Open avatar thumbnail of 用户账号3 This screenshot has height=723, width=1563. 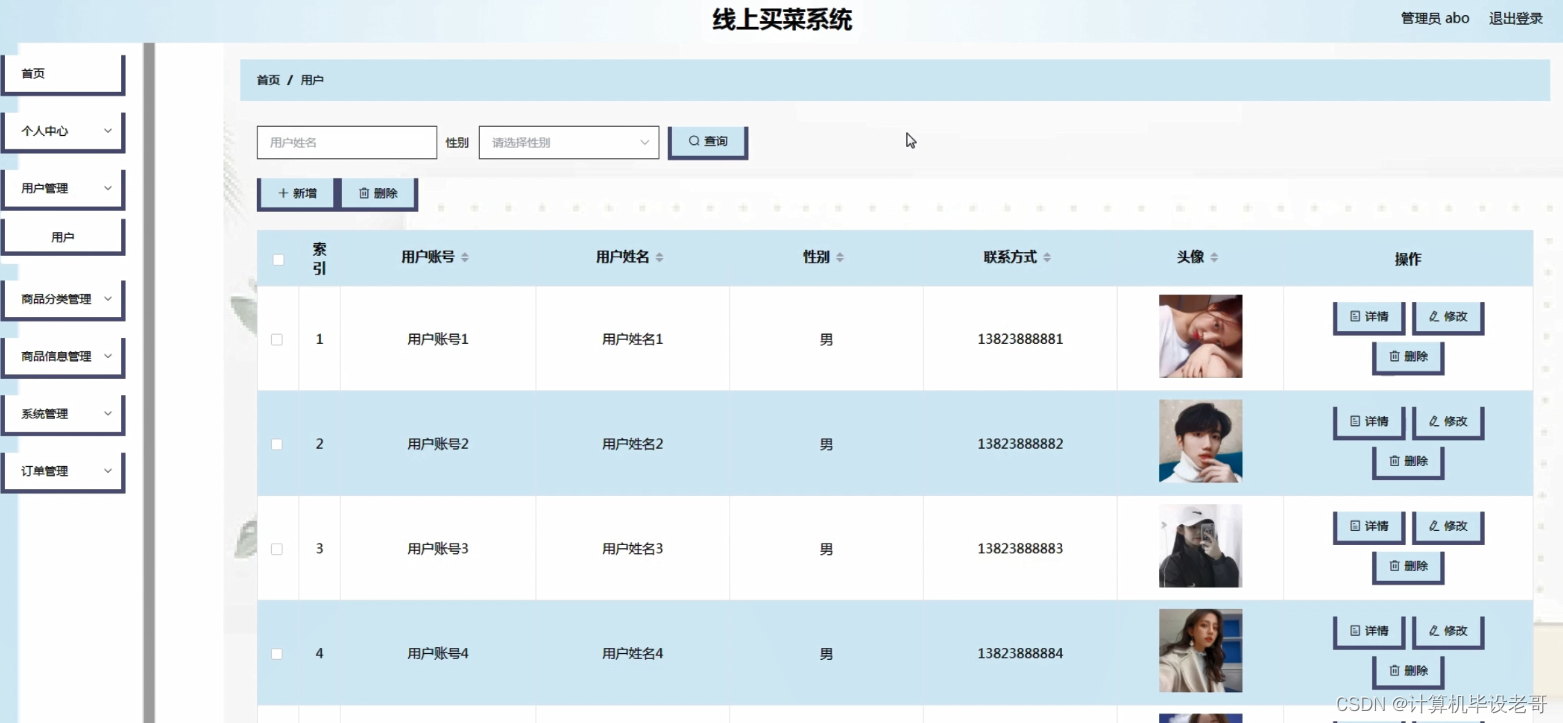tap(1200, 546)
